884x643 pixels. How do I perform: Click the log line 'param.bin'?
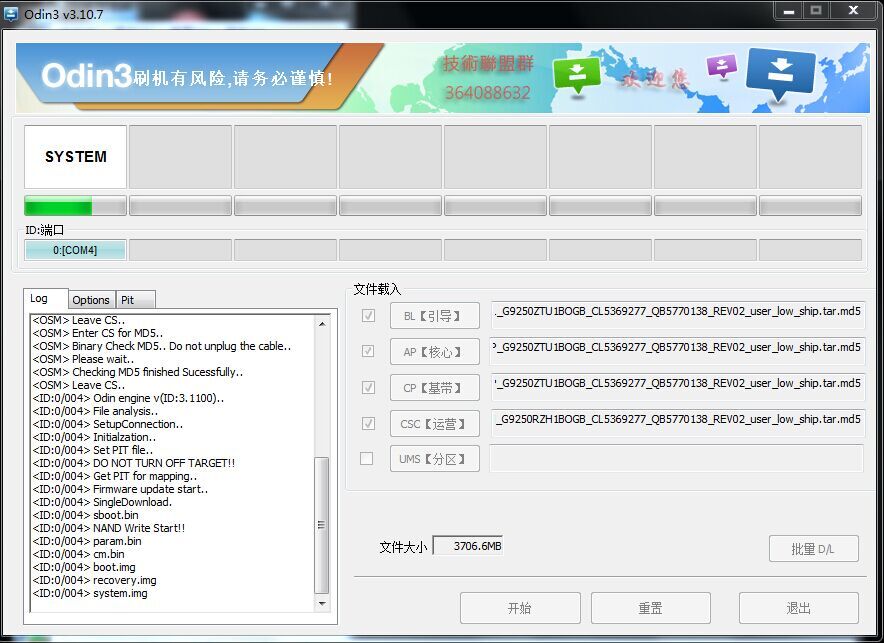tap(87, 541)
